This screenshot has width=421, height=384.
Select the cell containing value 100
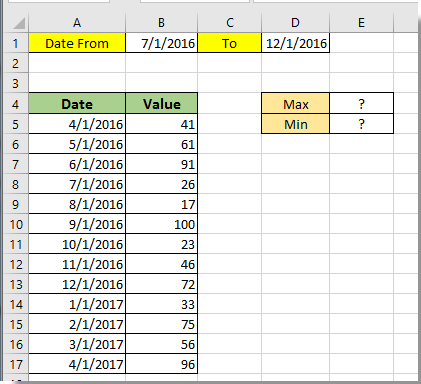coord(161,224)
